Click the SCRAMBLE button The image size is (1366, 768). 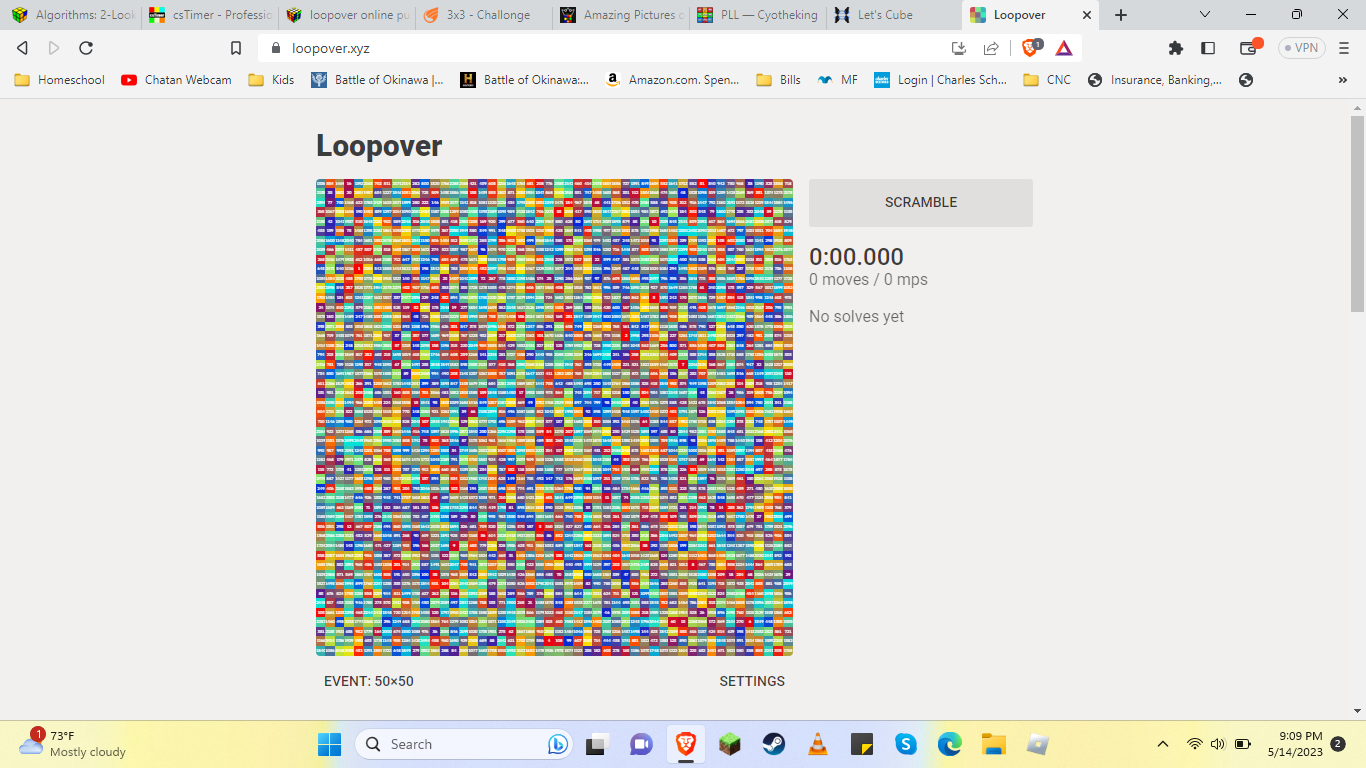point(920,202)
